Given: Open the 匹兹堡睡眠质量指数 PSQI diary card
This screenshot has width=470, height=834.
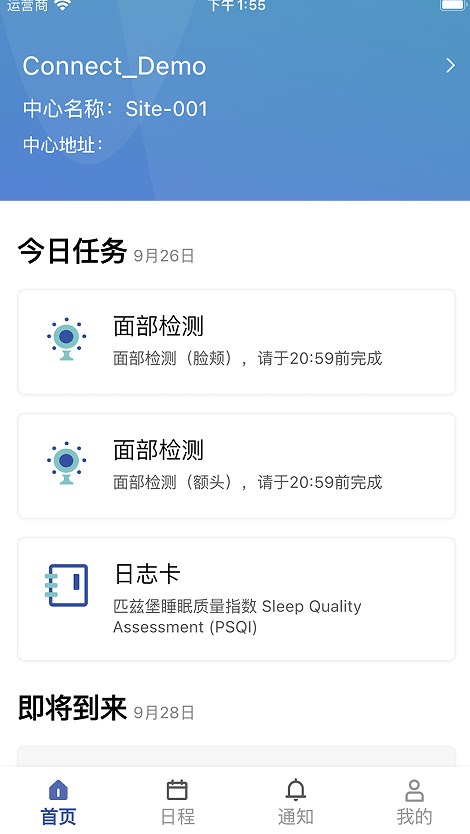Looking at the screenshot, I should tap(237, 599).
